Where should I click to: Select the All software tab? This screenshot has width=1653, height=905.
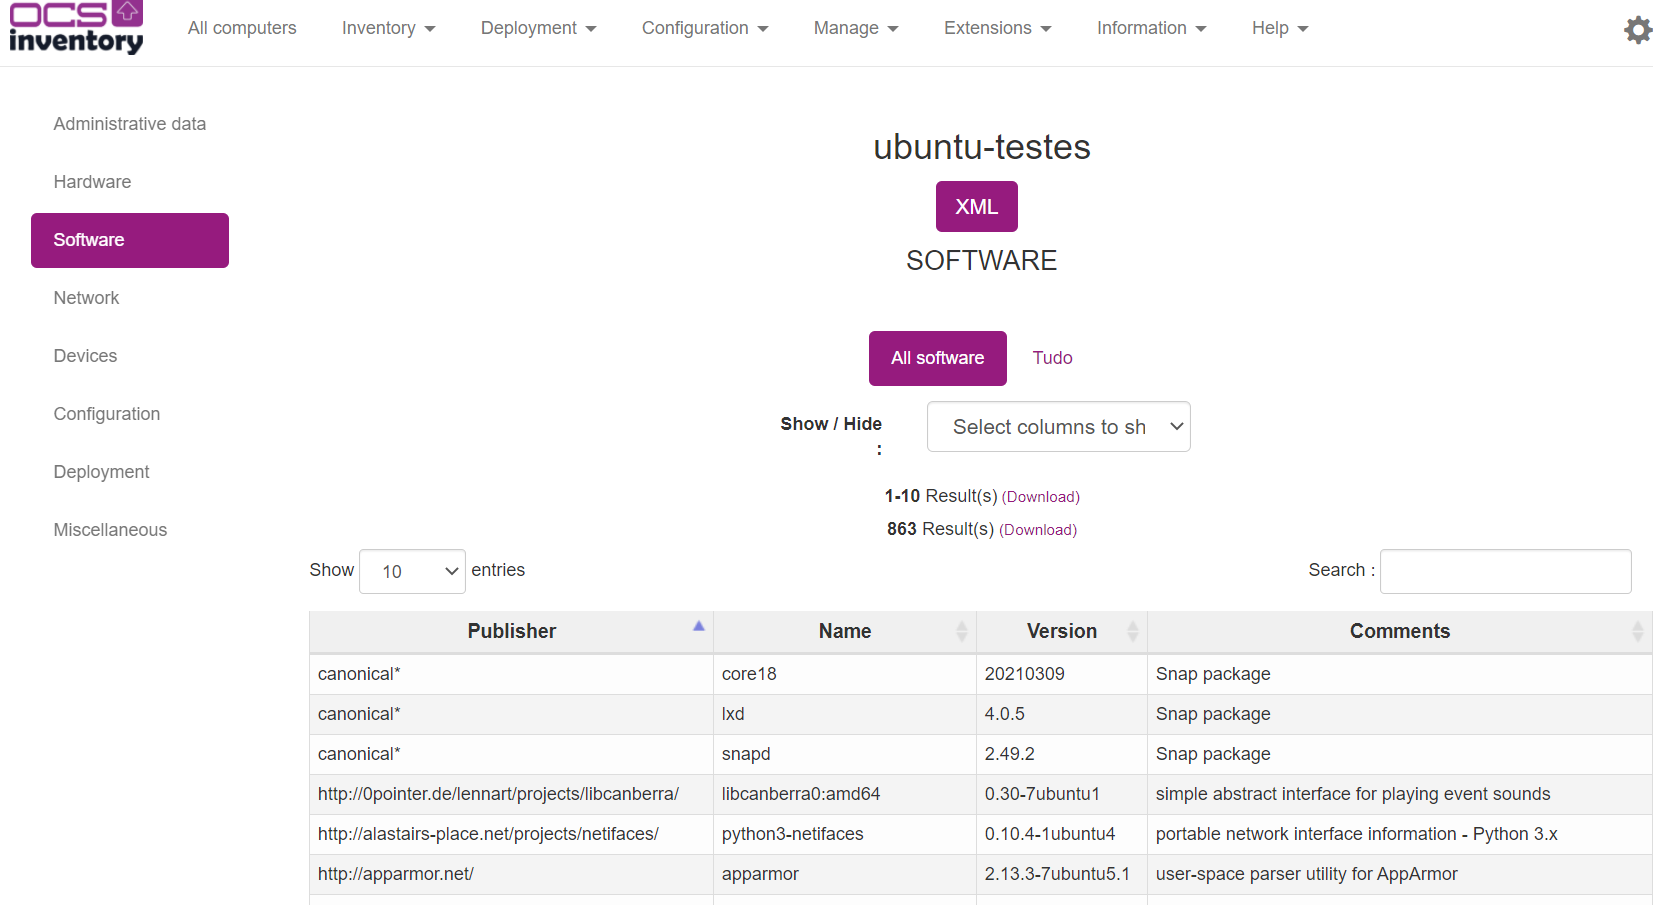pos(938,358)
